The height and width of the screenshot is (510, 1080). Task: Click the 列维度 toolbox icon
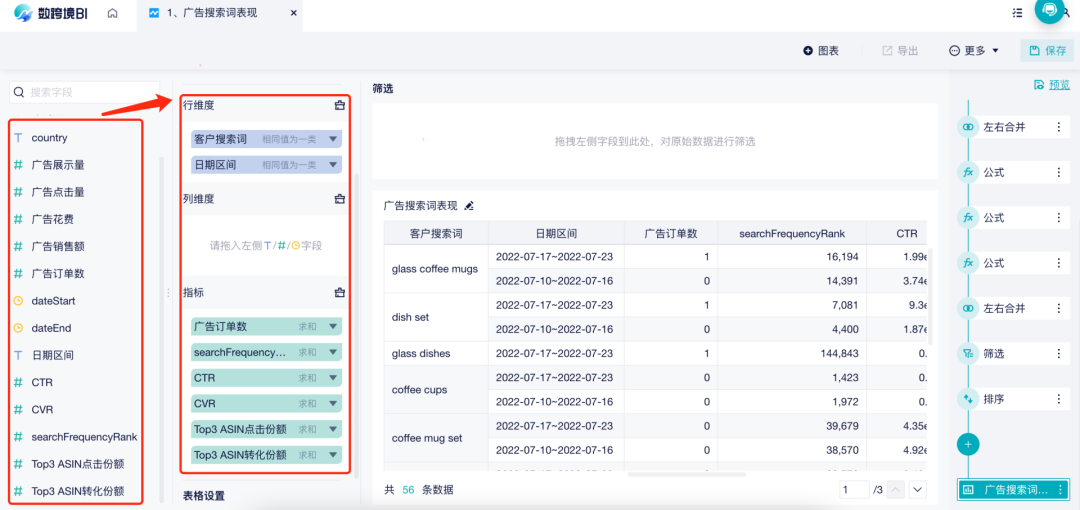point(339,198)
